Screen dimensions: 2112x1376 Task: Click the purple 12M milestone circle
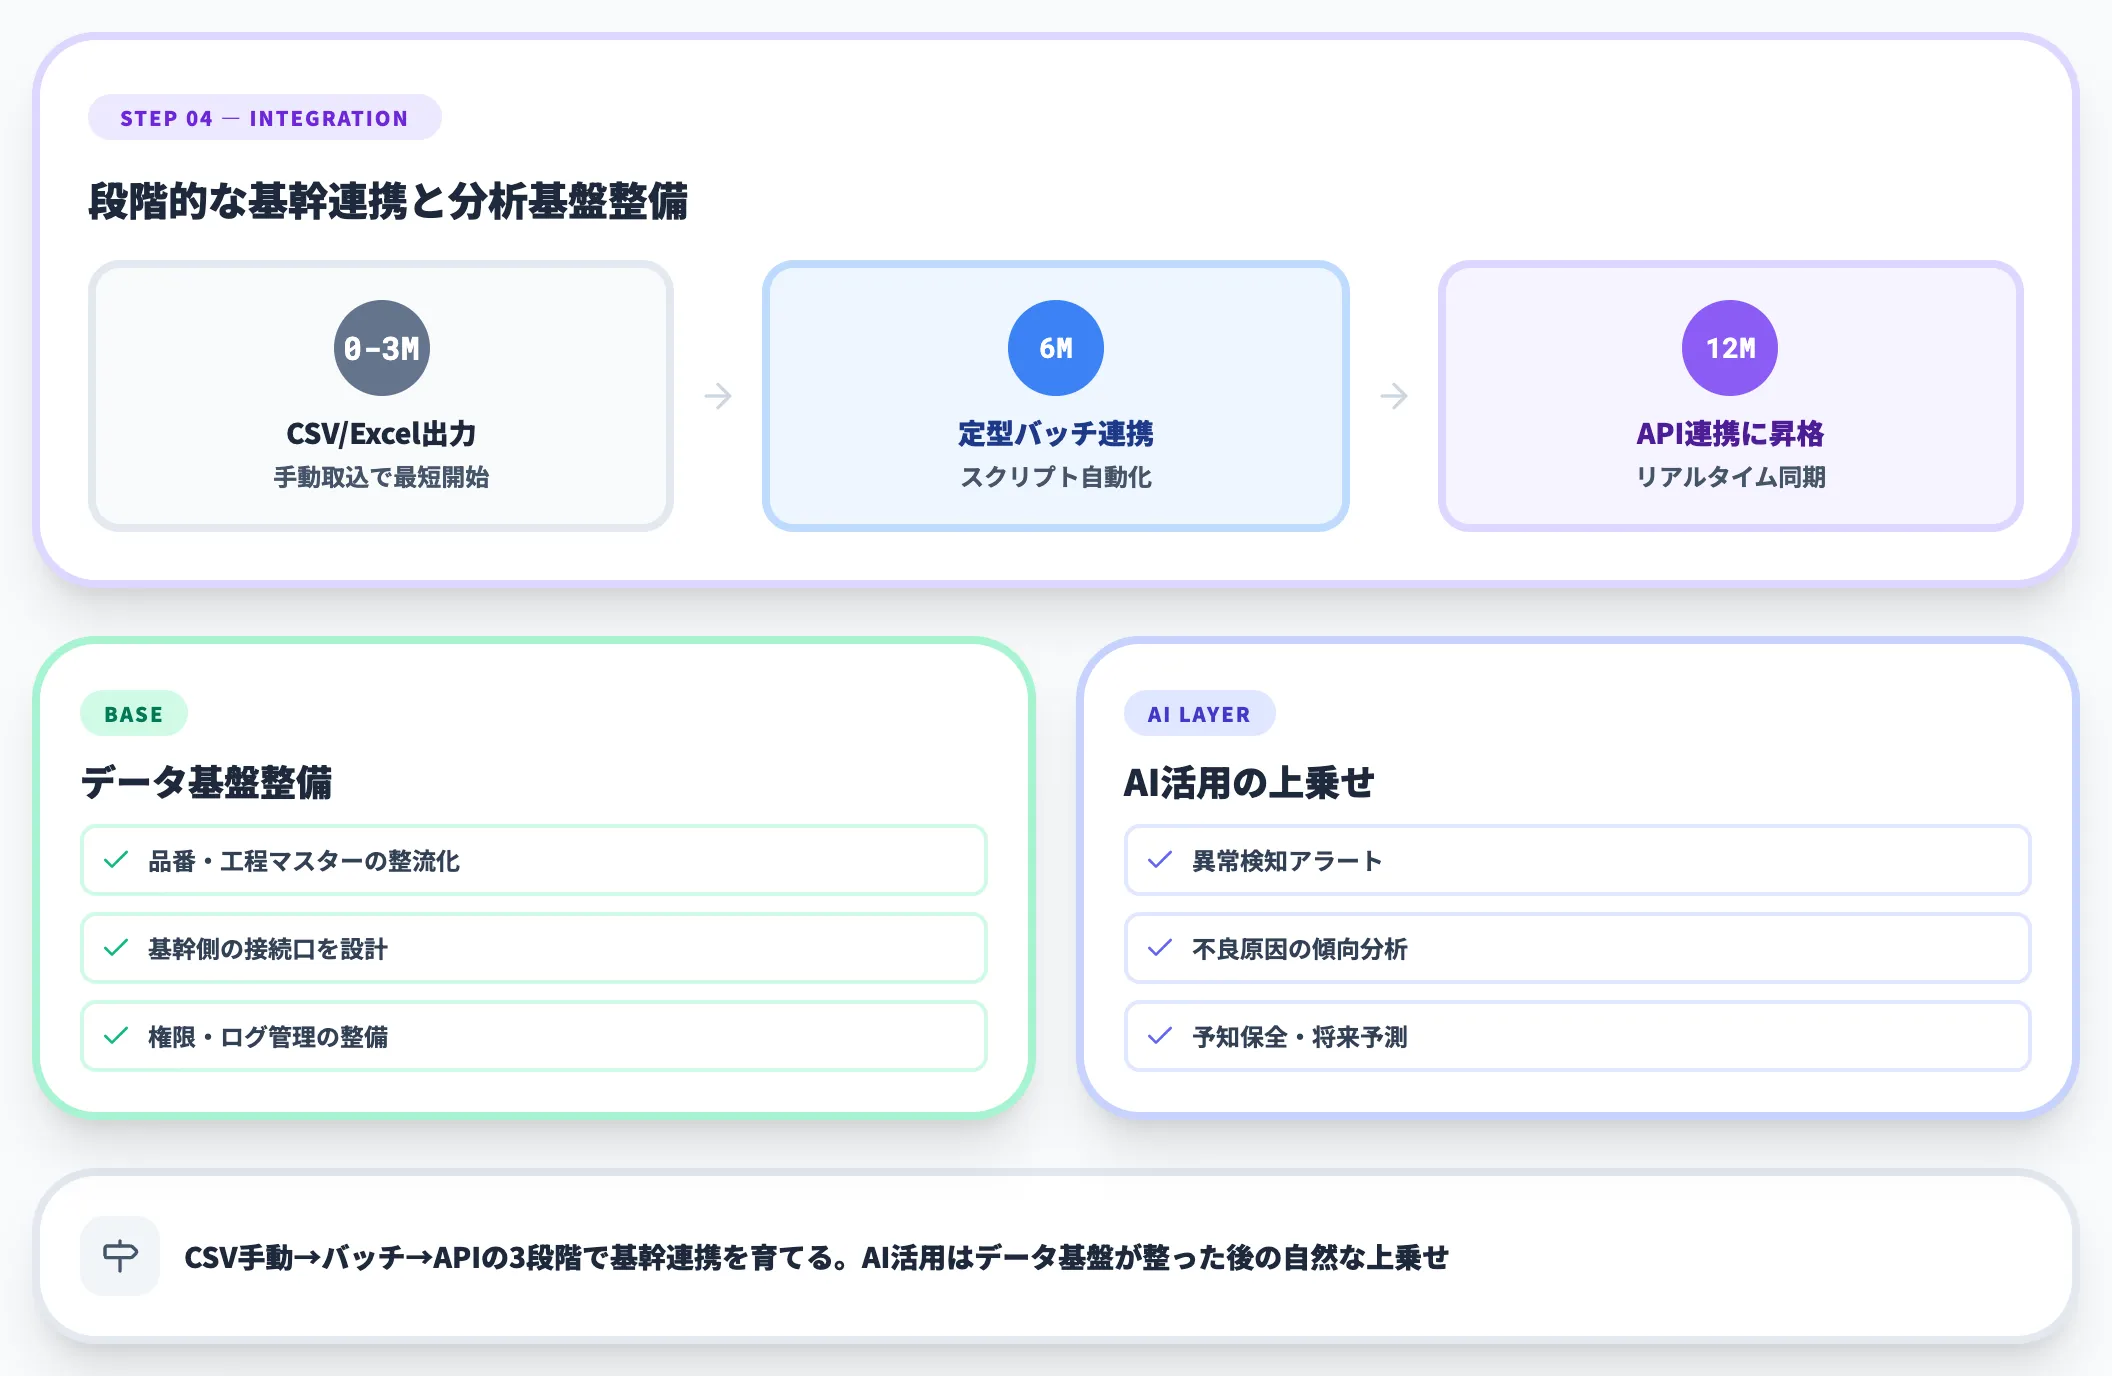pyautogui.click(x=1729, y=347)
